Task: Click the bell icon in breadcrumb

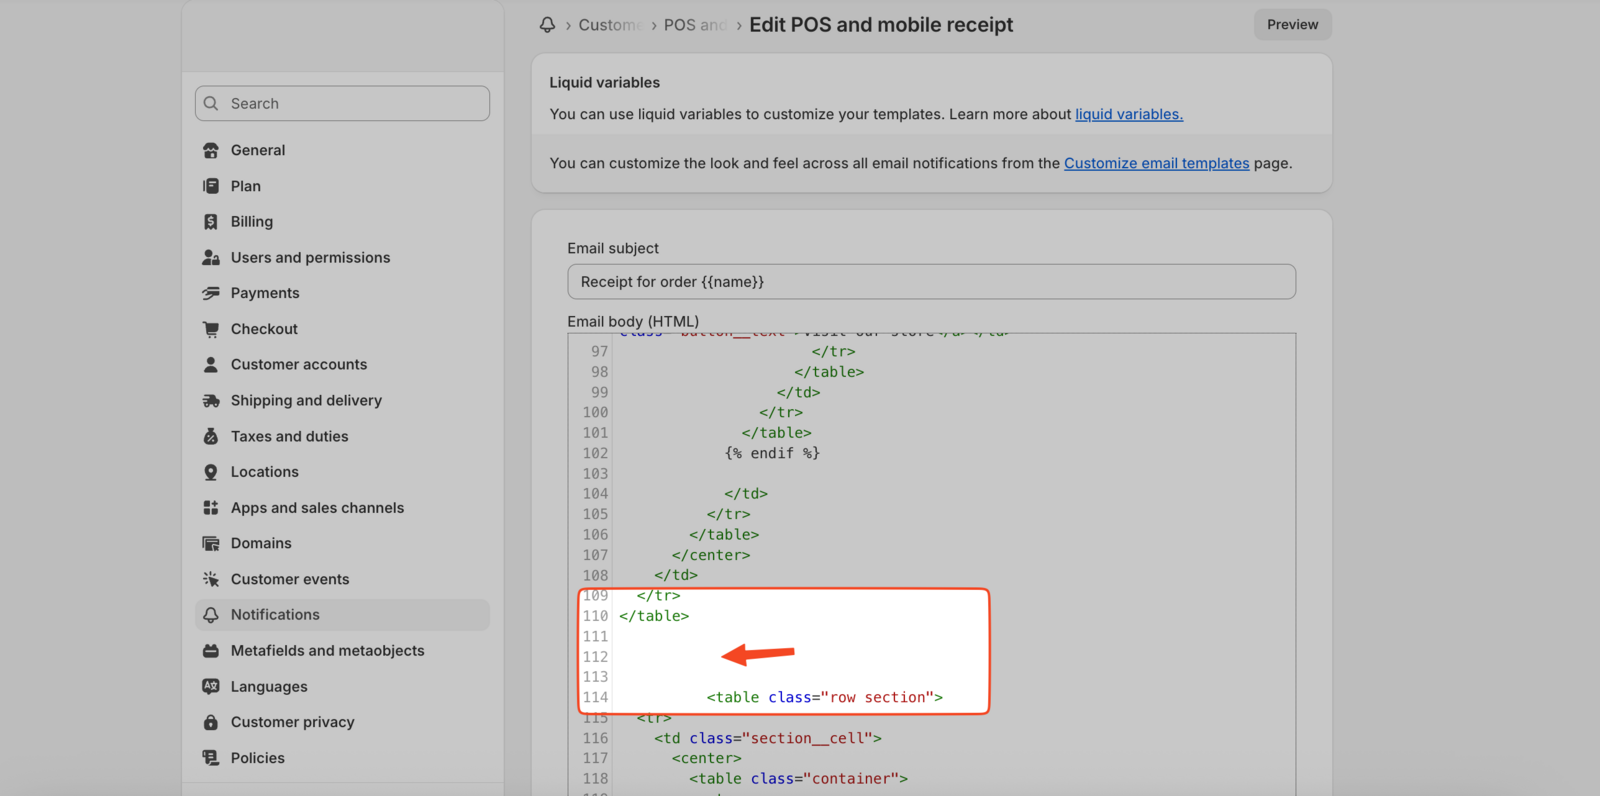Action: [547, 25]
